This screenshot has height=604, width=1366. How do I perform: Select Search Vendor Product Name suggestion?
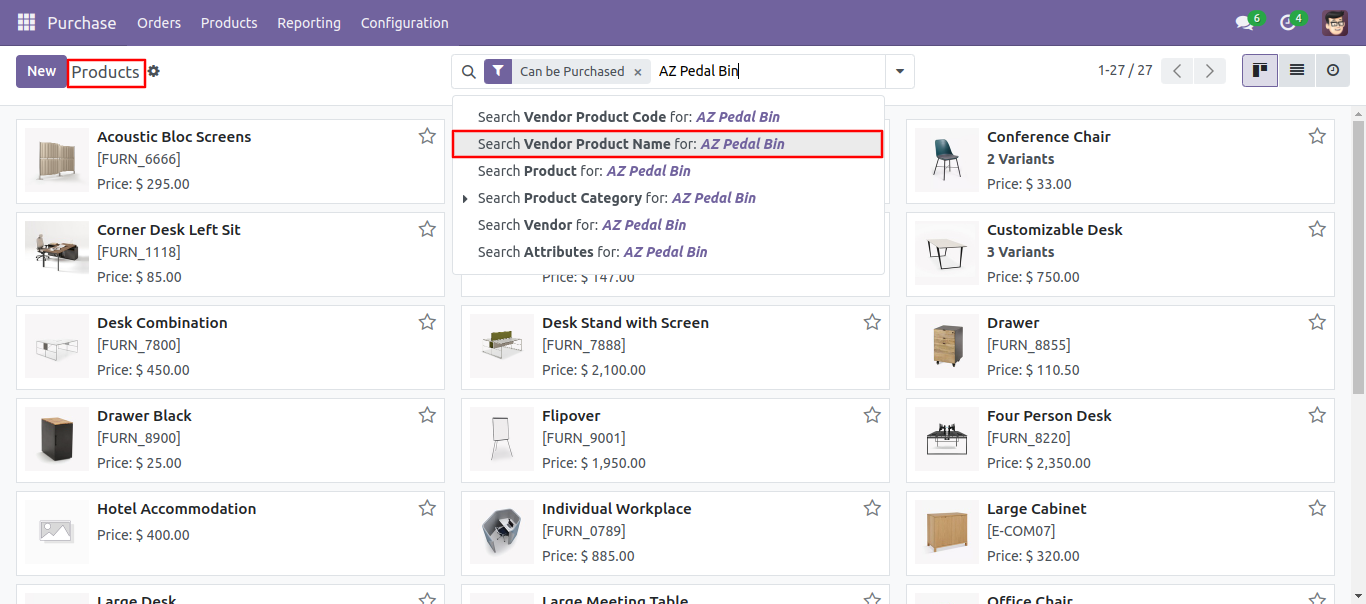668,144
